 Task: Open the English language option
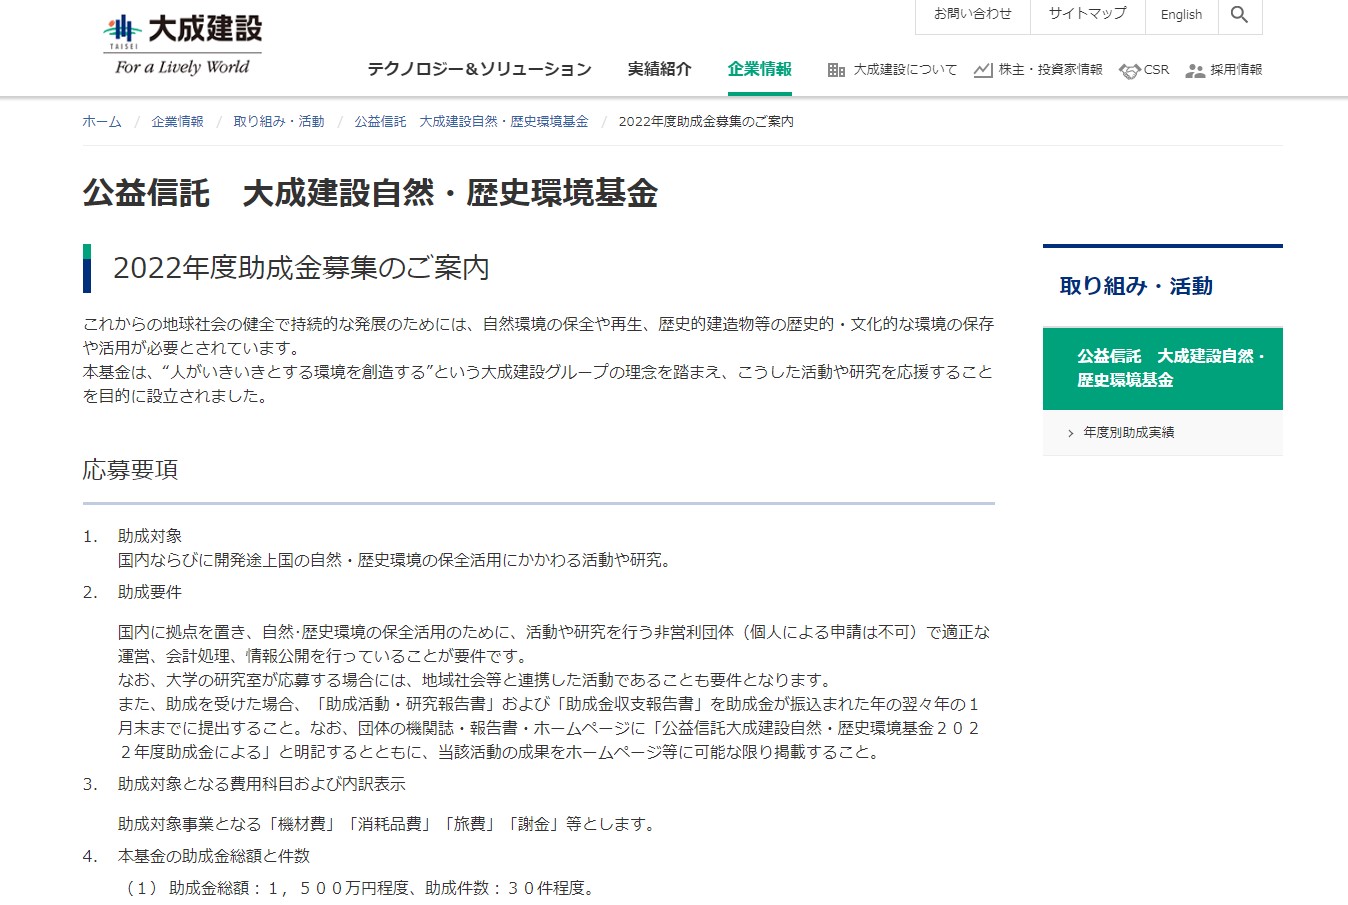tap(1181, 16)
